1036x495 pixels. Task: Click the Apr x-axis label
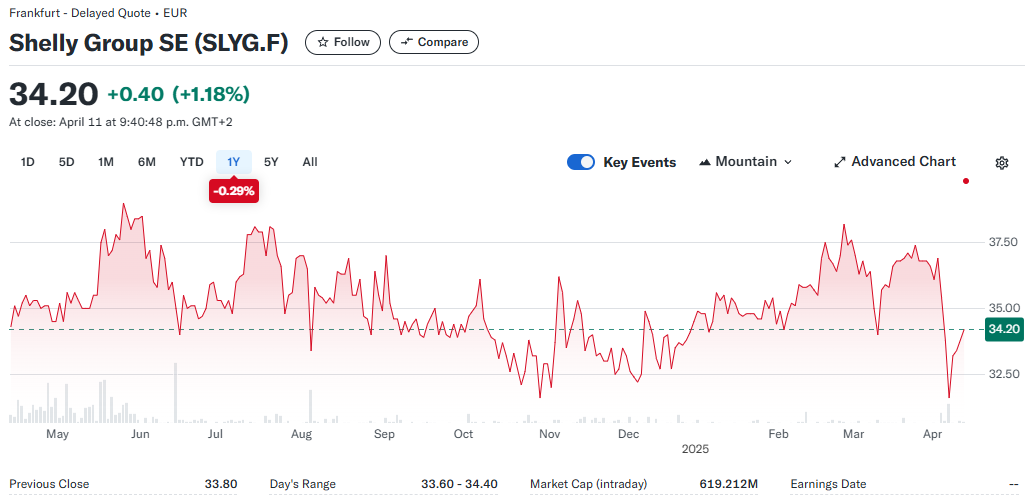932,434
